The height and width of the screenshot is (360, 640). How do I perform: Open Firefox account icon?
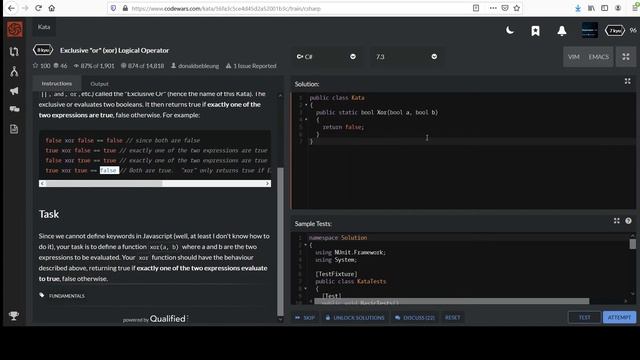pyautogui.click(x=618, y=8)
